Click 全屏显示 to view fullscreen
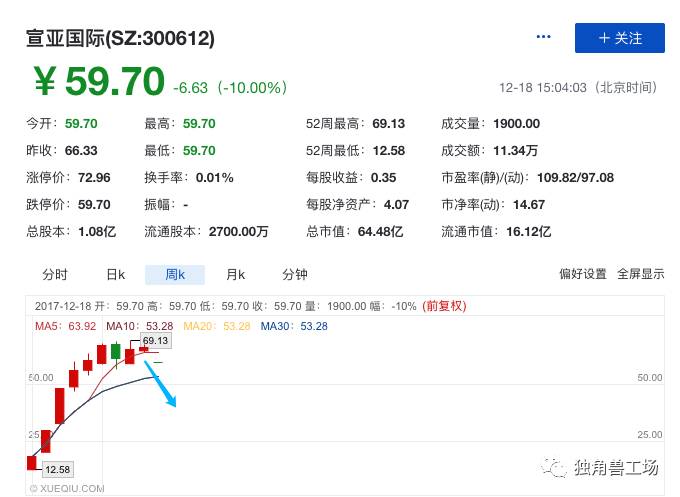Screen dimensions: 680x497 tap(641, 274)
